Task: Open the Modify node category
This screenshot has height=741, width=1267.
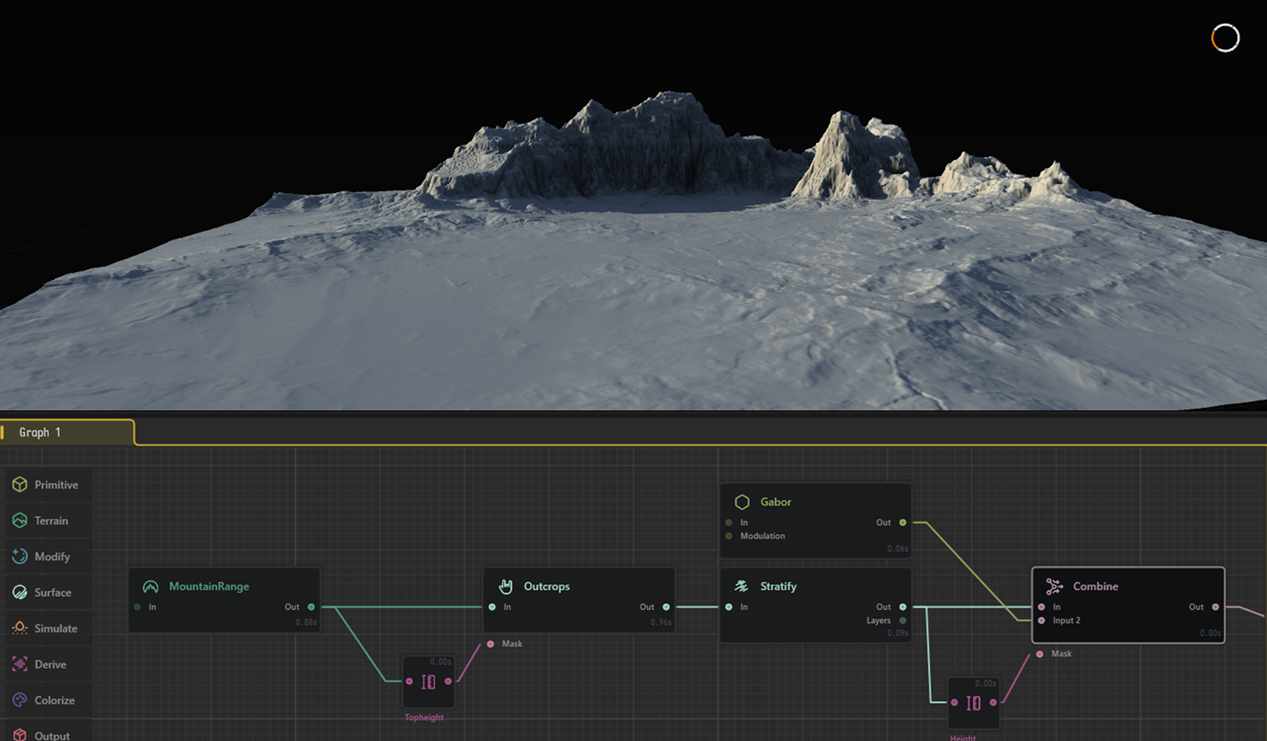Action: coord(47,557)
